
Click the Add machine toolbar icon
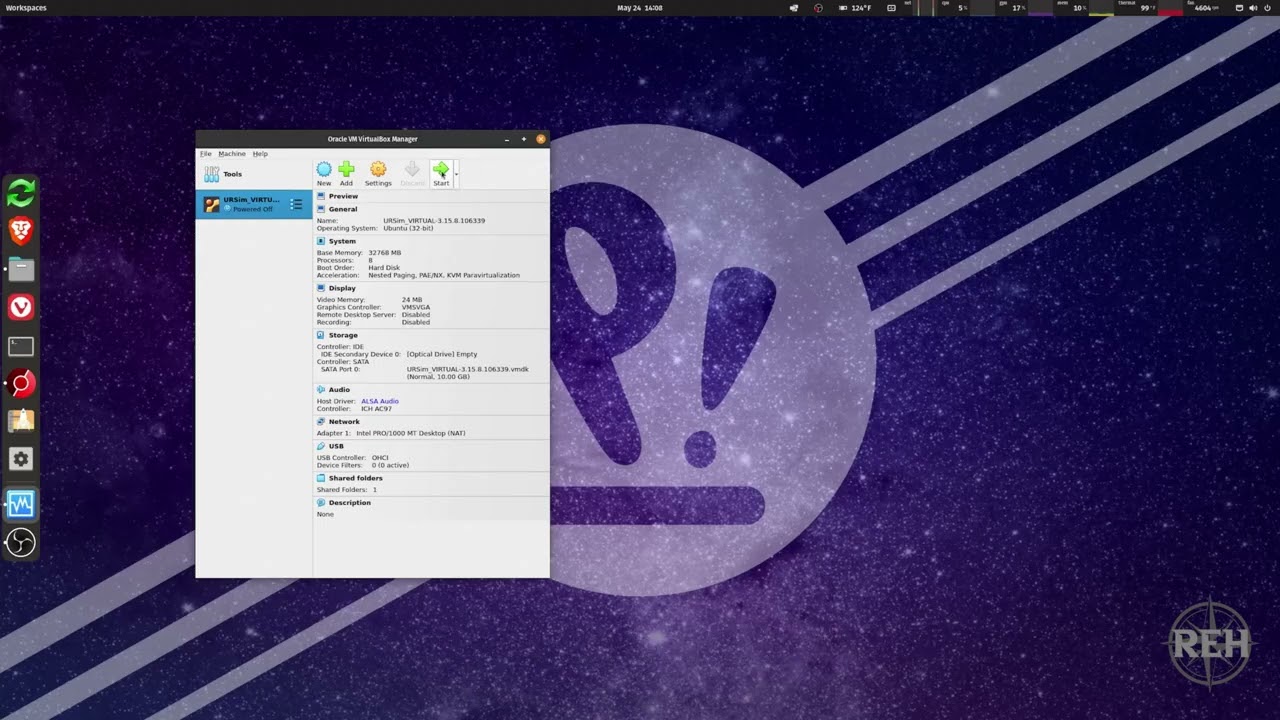[x=346, y=170]
